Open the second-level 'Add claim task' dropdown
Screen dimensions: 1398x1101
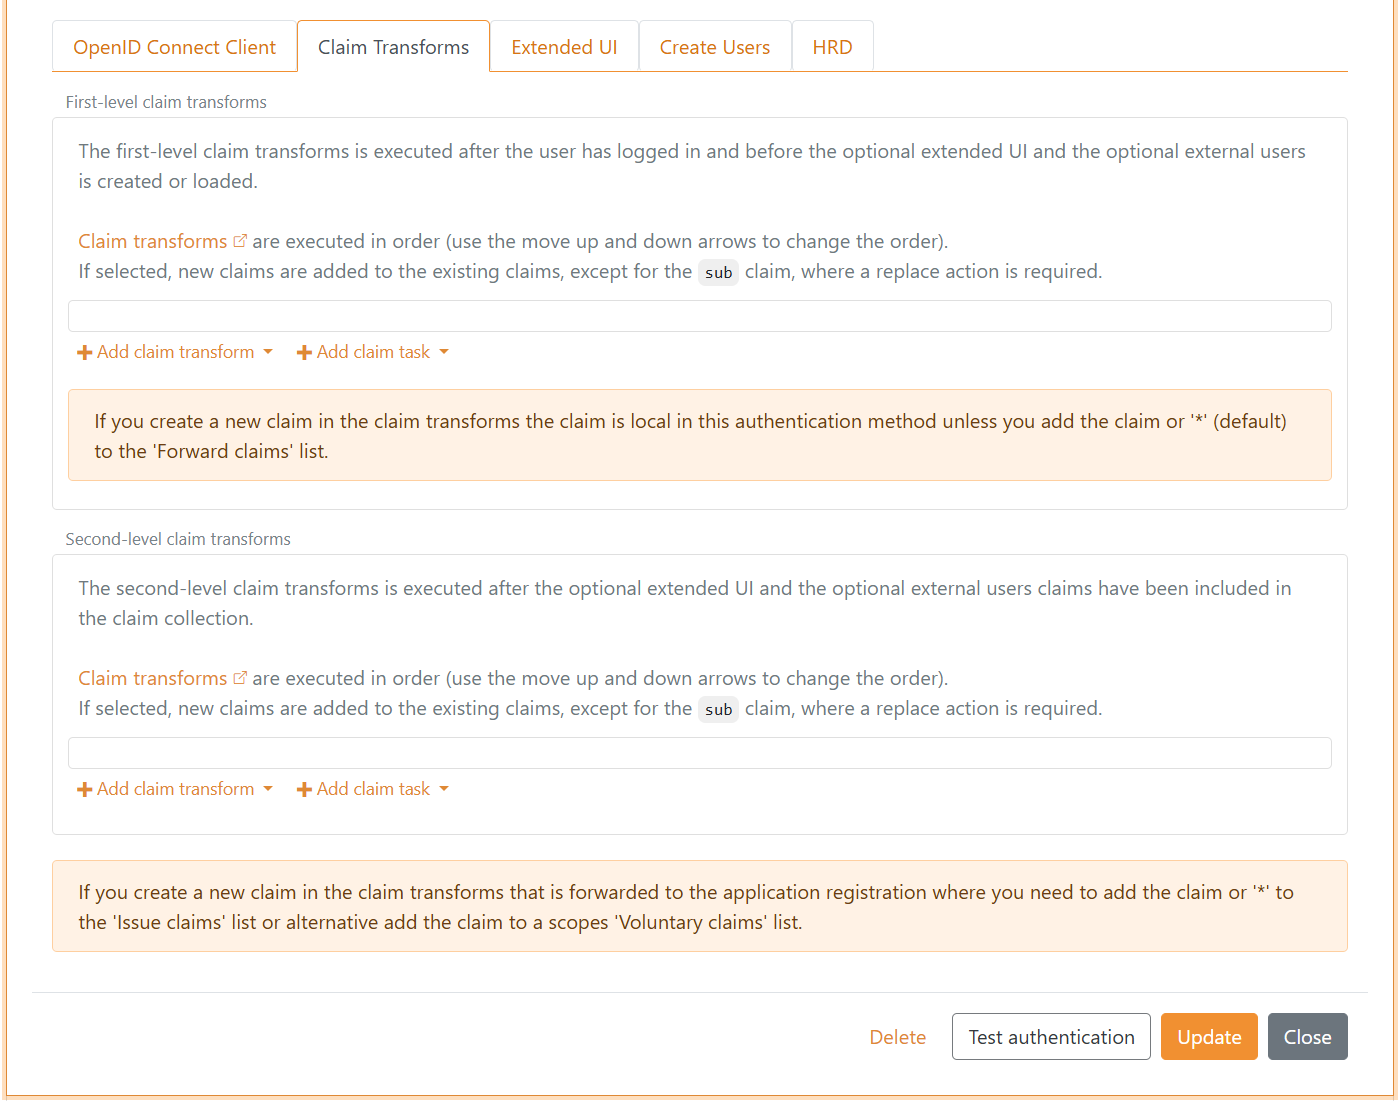pos(372,789)
